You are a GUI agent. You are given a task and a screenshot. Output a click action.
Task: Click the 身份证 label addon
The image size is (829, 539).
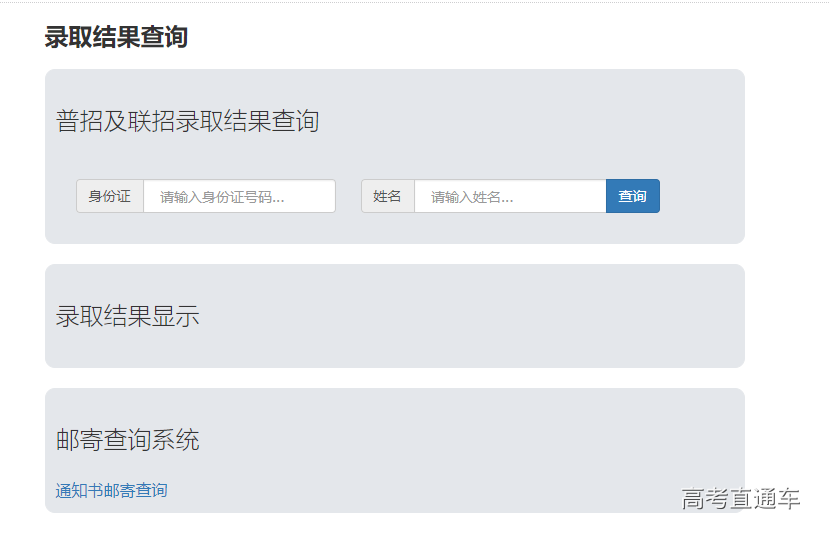coord(110,196)
